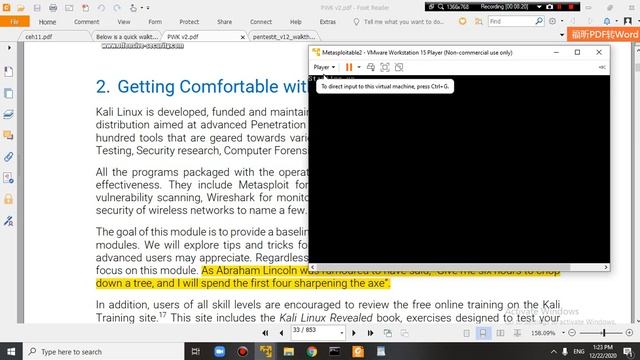Click the user account icon
The height and width of the screenshot is (360, 640).
pyautogui.click(x=628, y=21)
